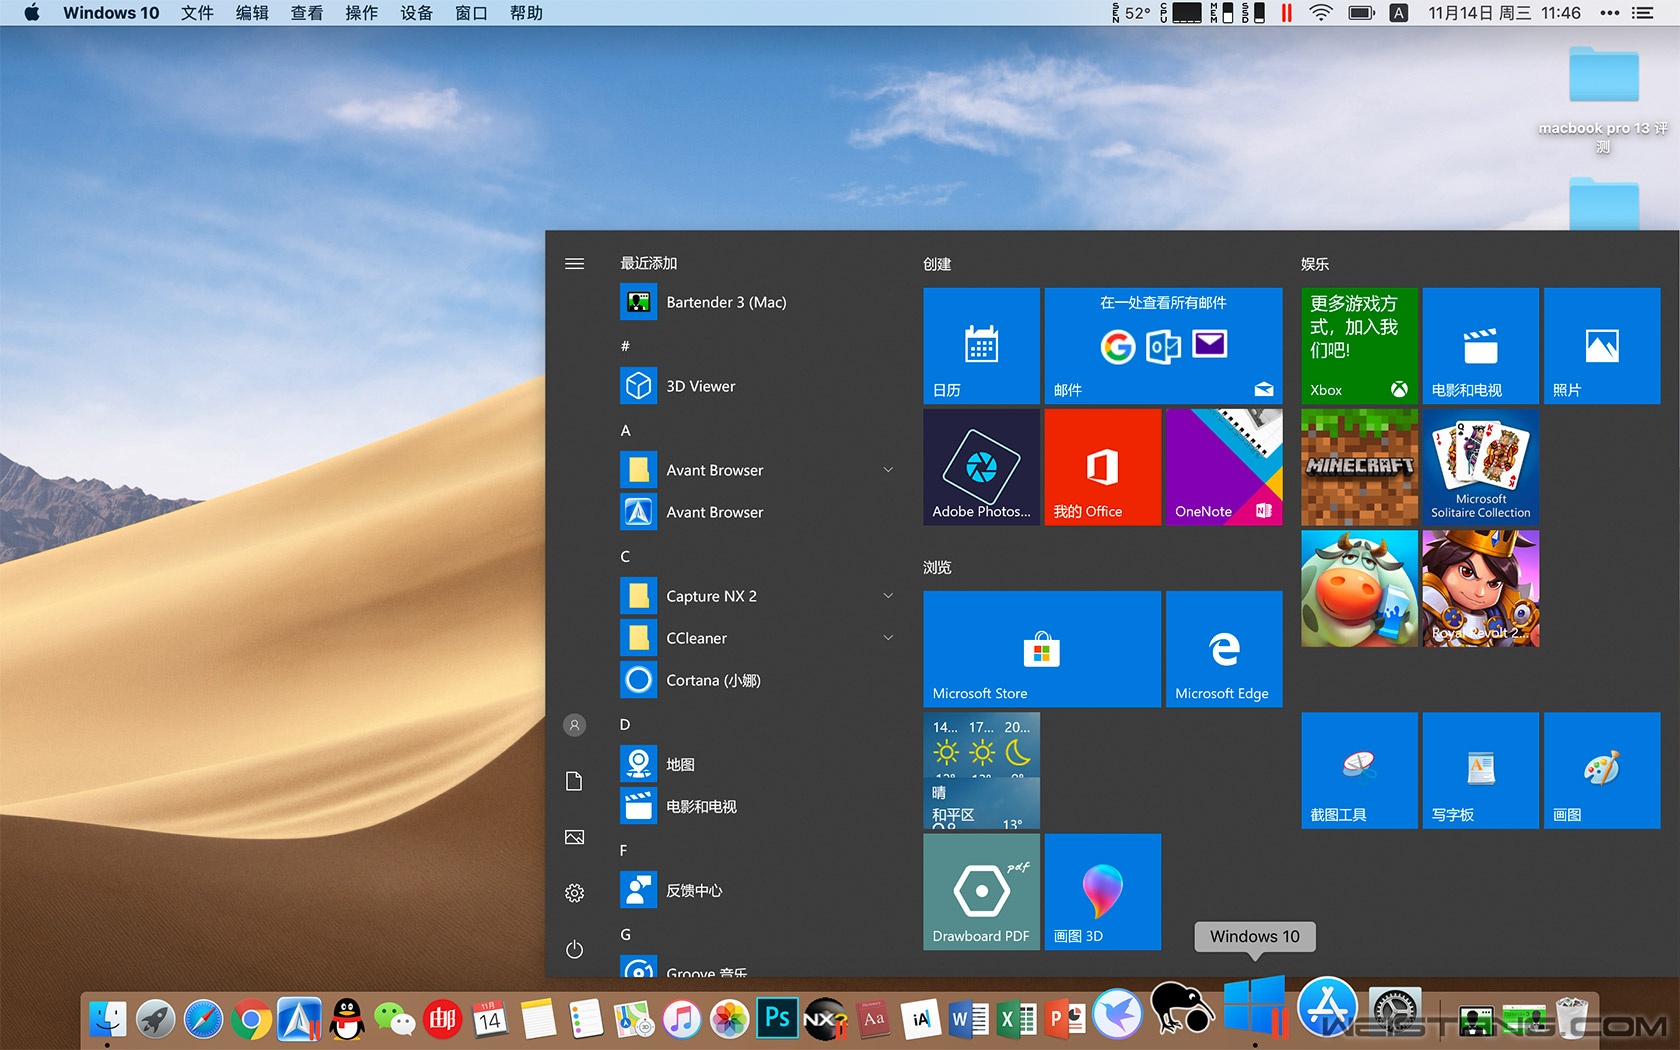Open the Minecraft game tile
The width and height of the screenshot is (1680, 1050).
coord(1359,466)
